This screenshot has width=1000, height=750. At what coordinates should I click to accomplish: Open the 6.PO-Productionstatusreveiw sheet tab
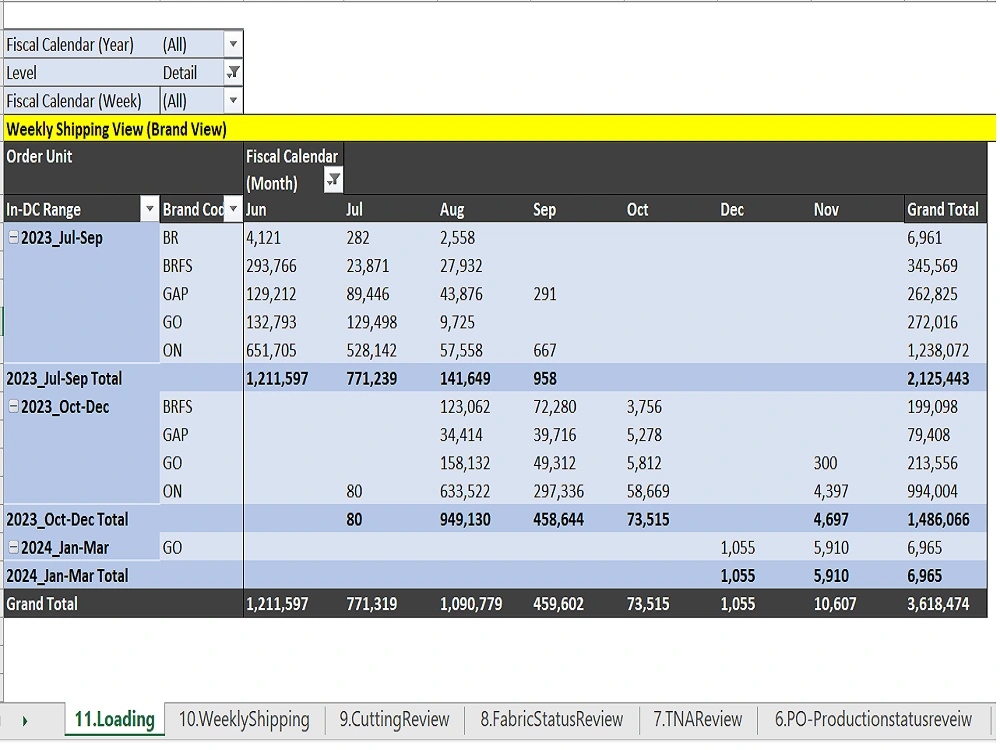coord(873,719)
